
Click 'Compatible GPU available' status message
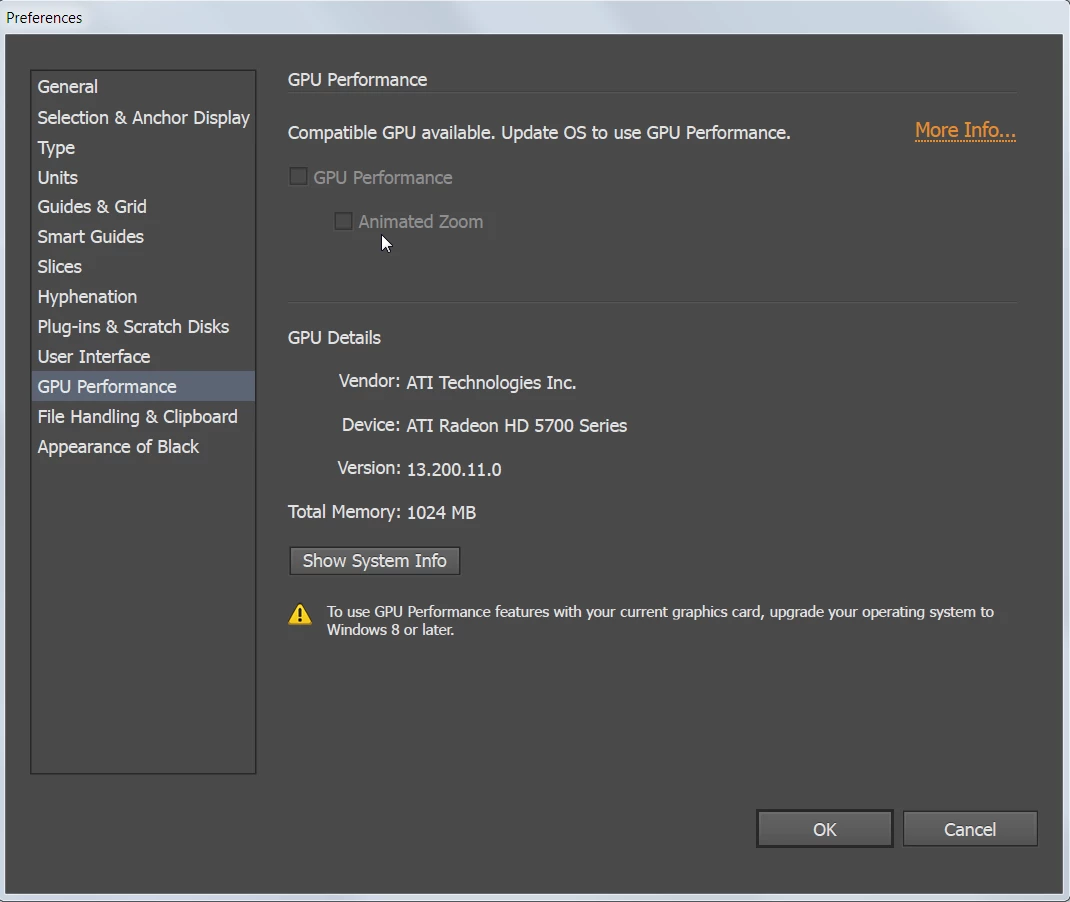click(x=538, y=133)
